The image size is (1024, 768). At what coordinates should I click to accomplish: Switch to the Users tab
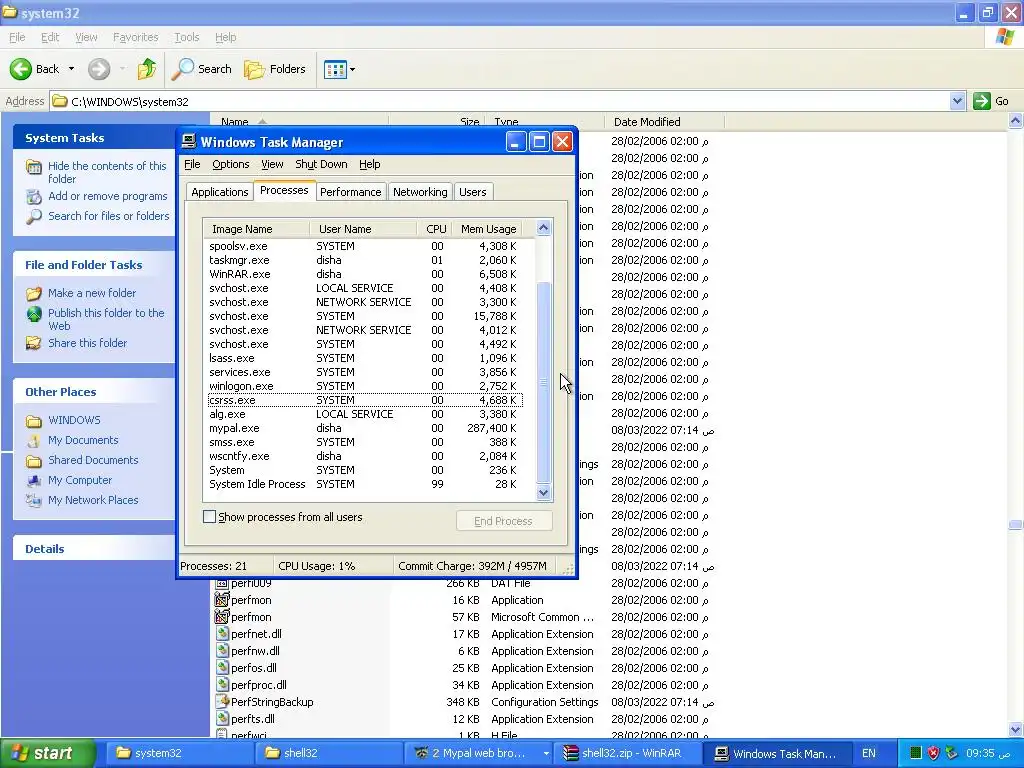point(472,192)
